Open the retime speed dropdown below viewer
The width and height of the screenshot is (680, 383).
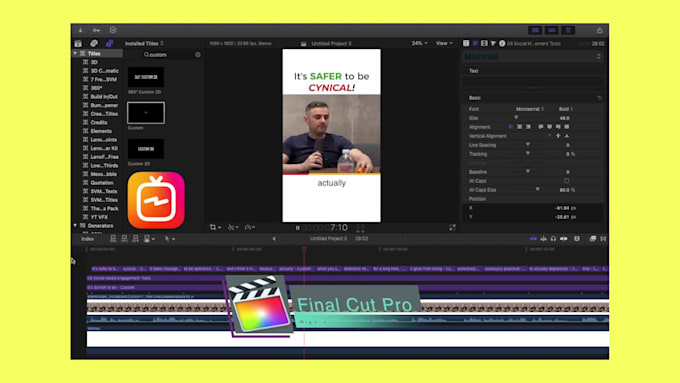pyautogui.click(x=250, y=227)
